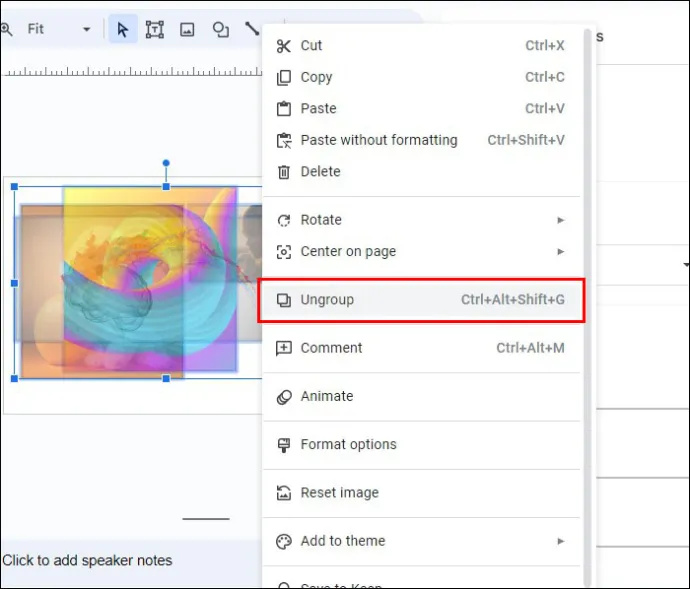The height and width of the screenshot is (589, 690).
Task: Click top-left resize handle of selection
Action: (14, 187)
